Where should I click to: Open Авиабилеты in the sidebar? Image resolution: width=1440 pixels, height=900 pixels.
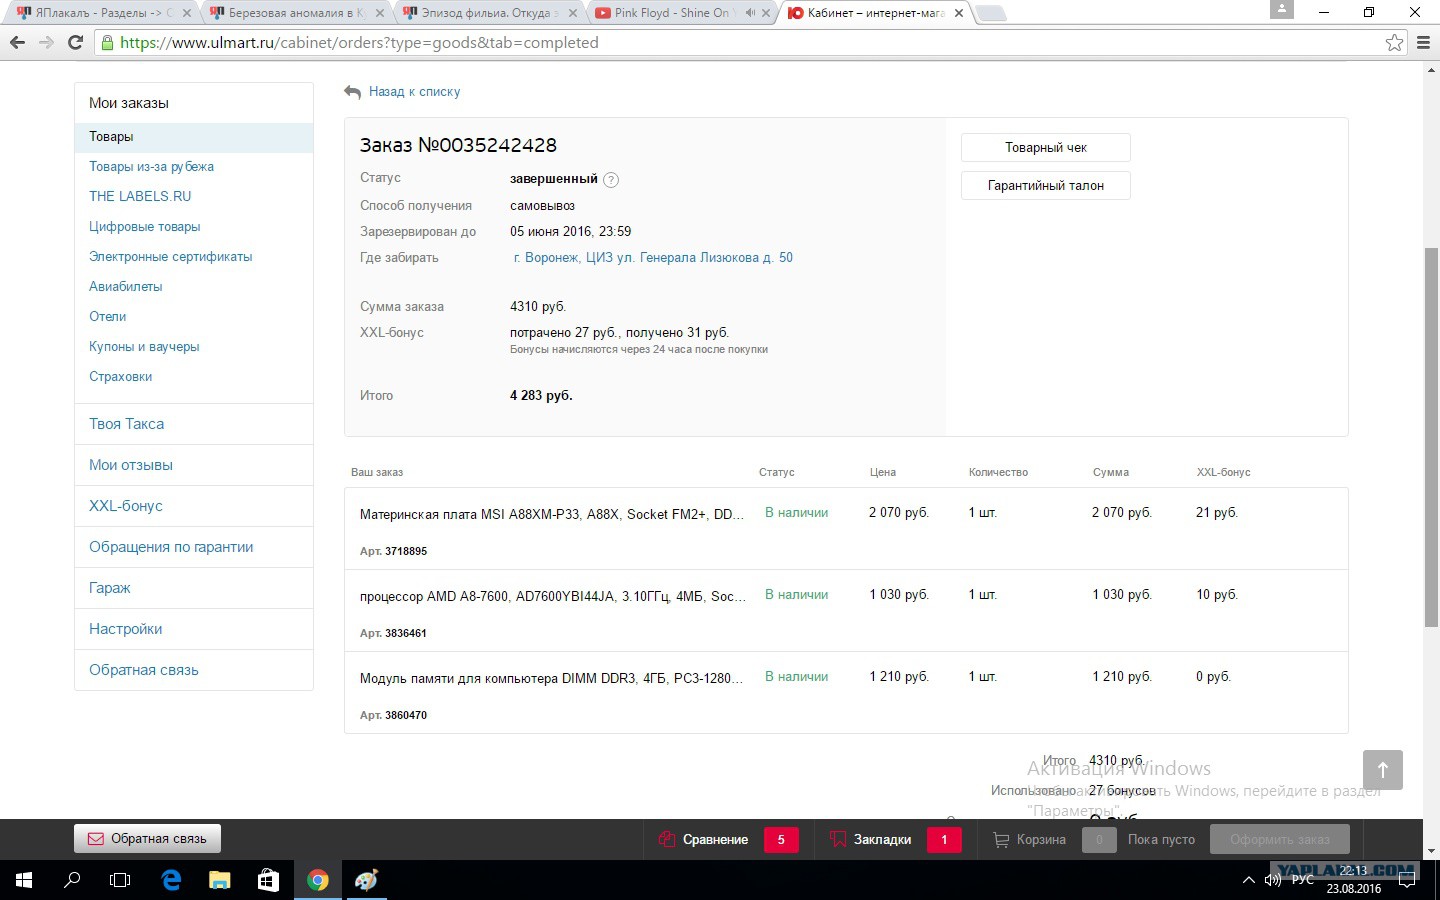click(x=125, y=287)
